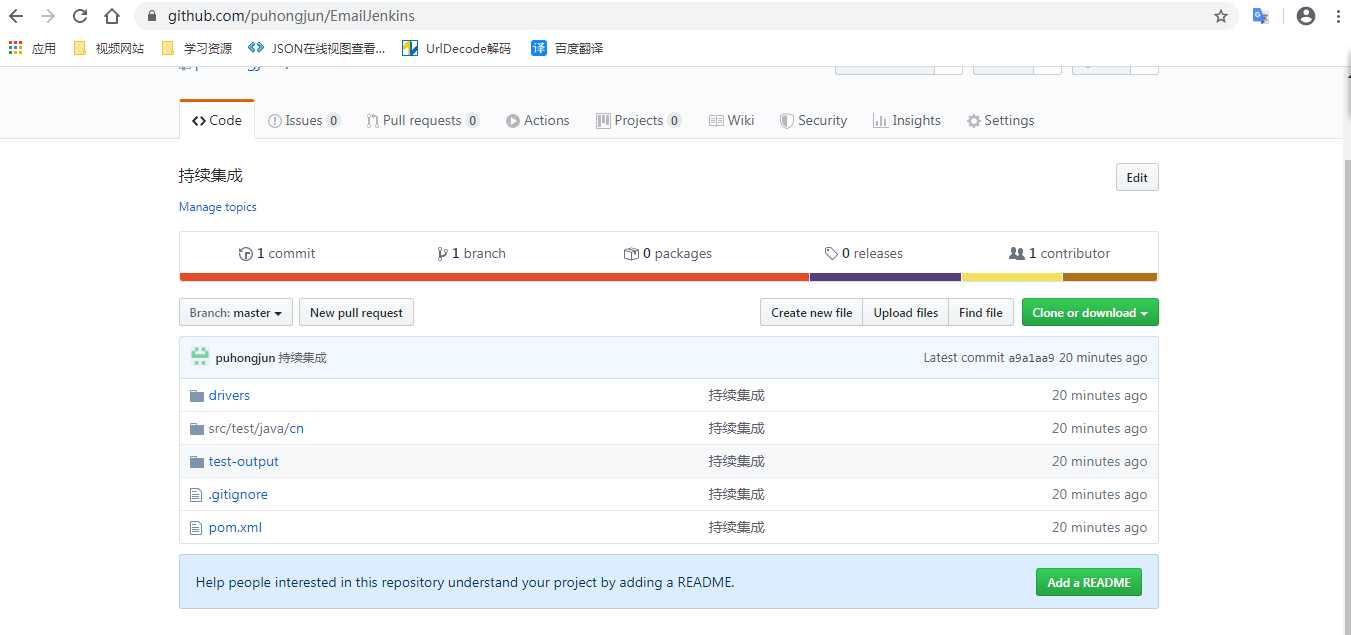
Task: Open the src/test/java/cn folder
Action: [256, 428]
